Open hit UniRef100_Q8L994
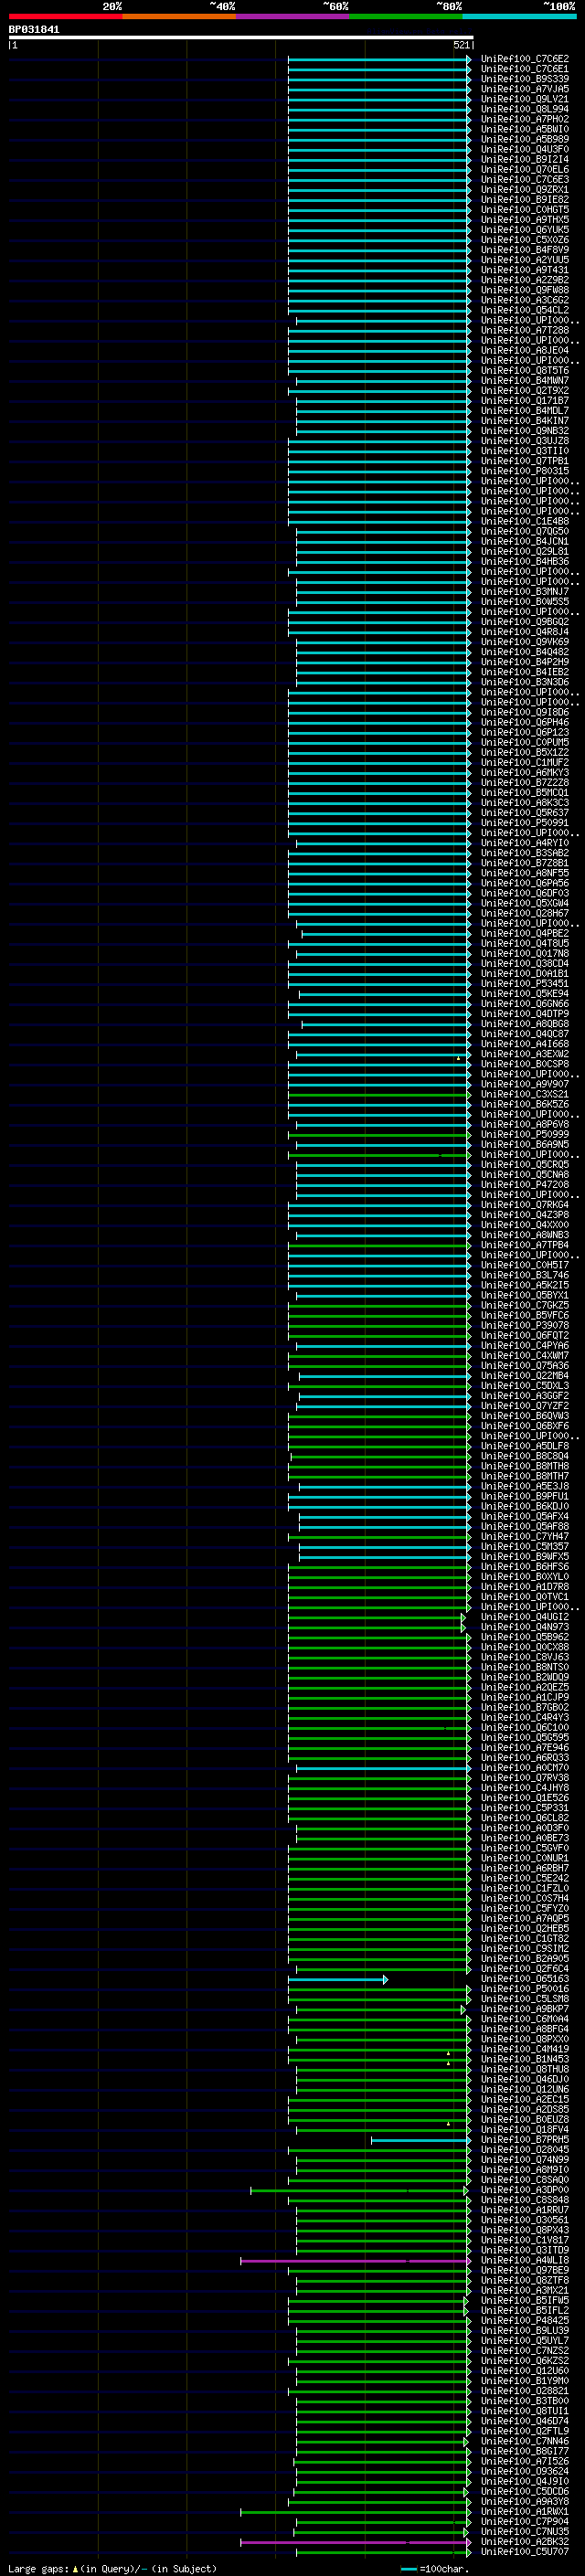 pyautogui.click(x=524, y=109)
